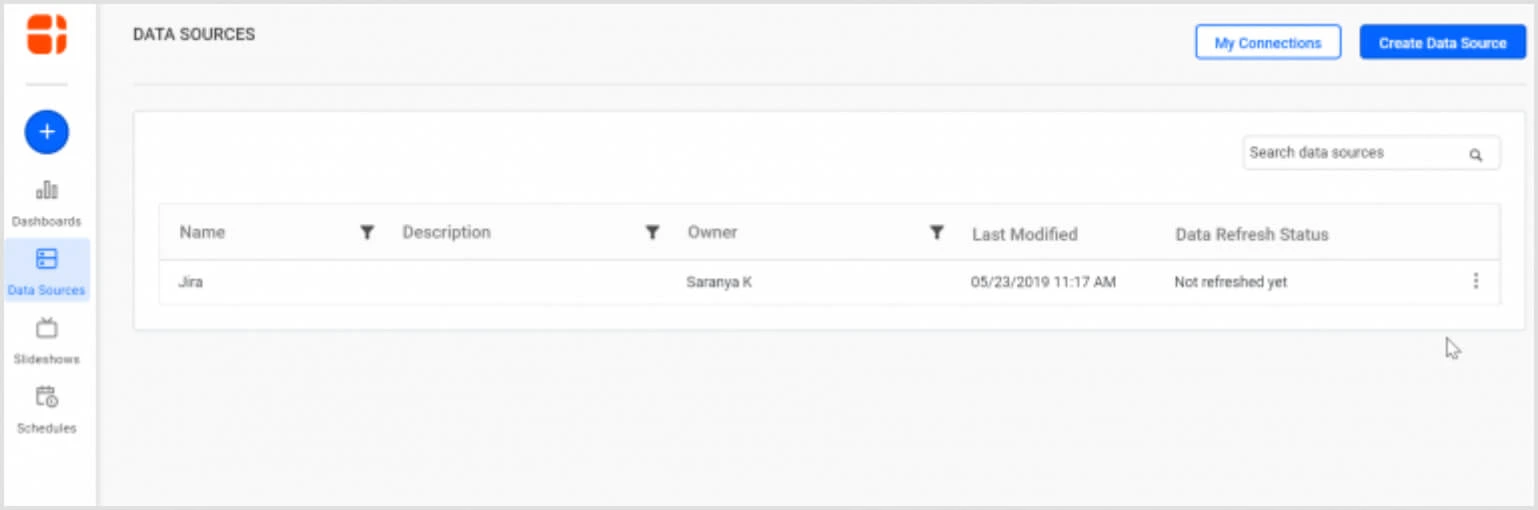Open the Name column filter
The image size is (1538, 510).
pyautogui.click(x=367, y=233)
